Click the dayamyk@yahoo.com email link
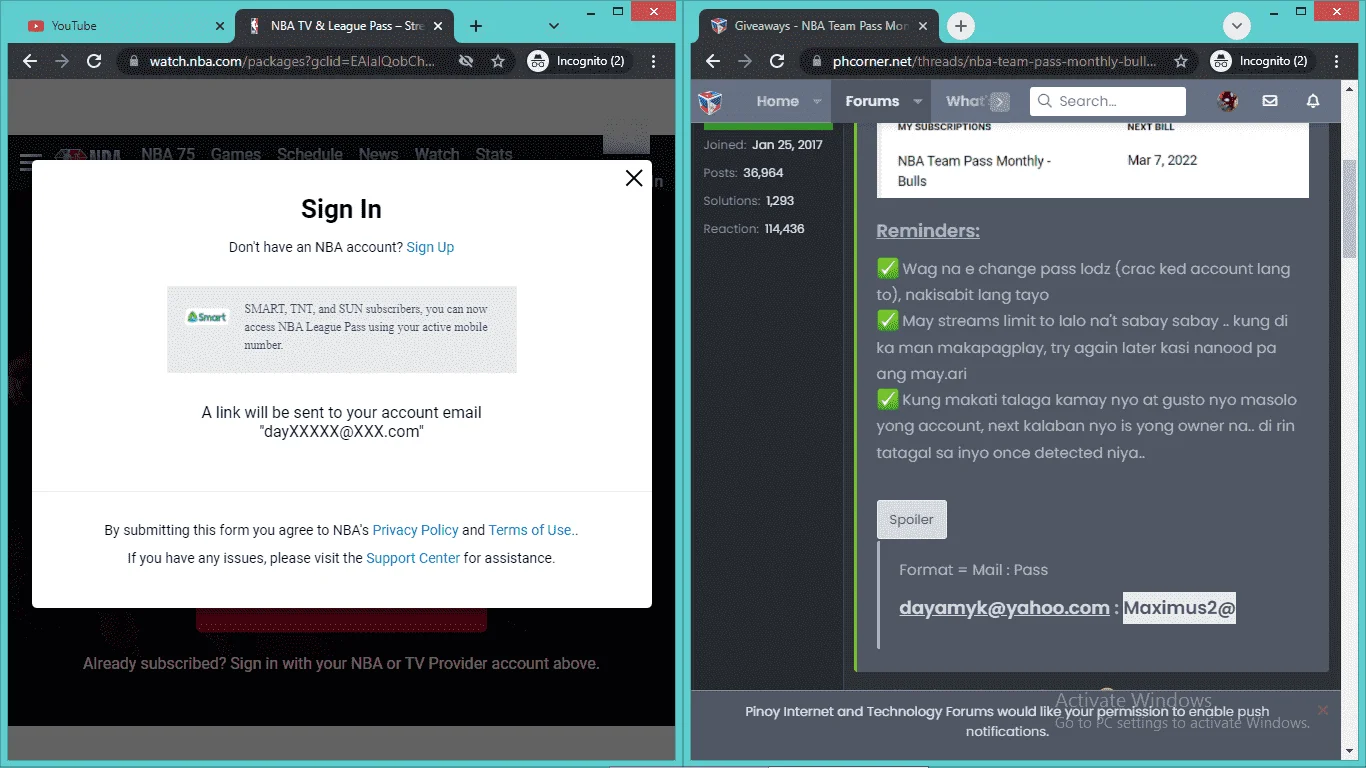Screen dimensions: 1366x768 (x=1004, y=608)
